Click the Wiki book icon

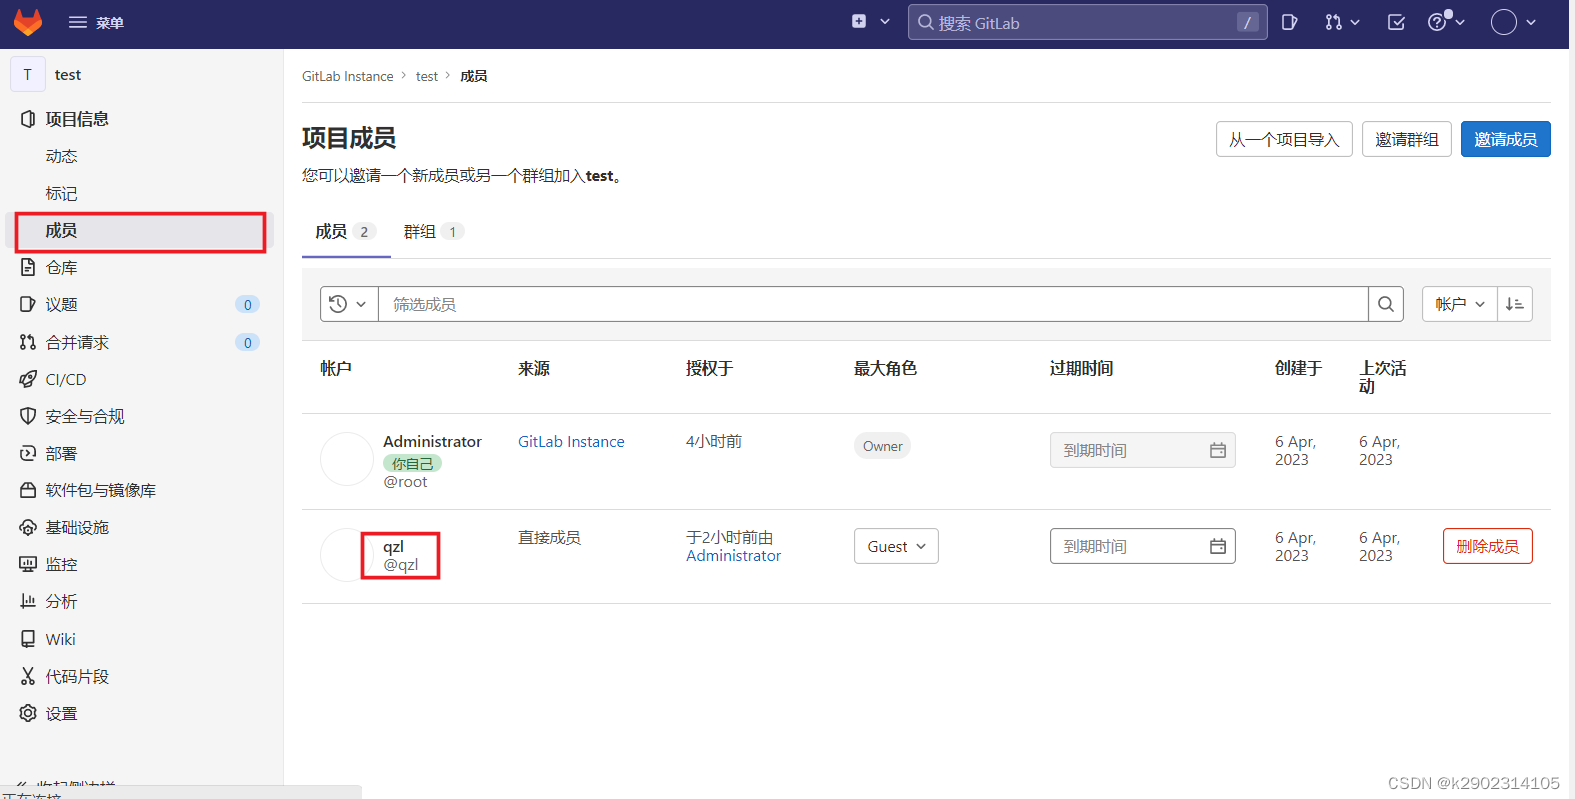click(28, 639)
